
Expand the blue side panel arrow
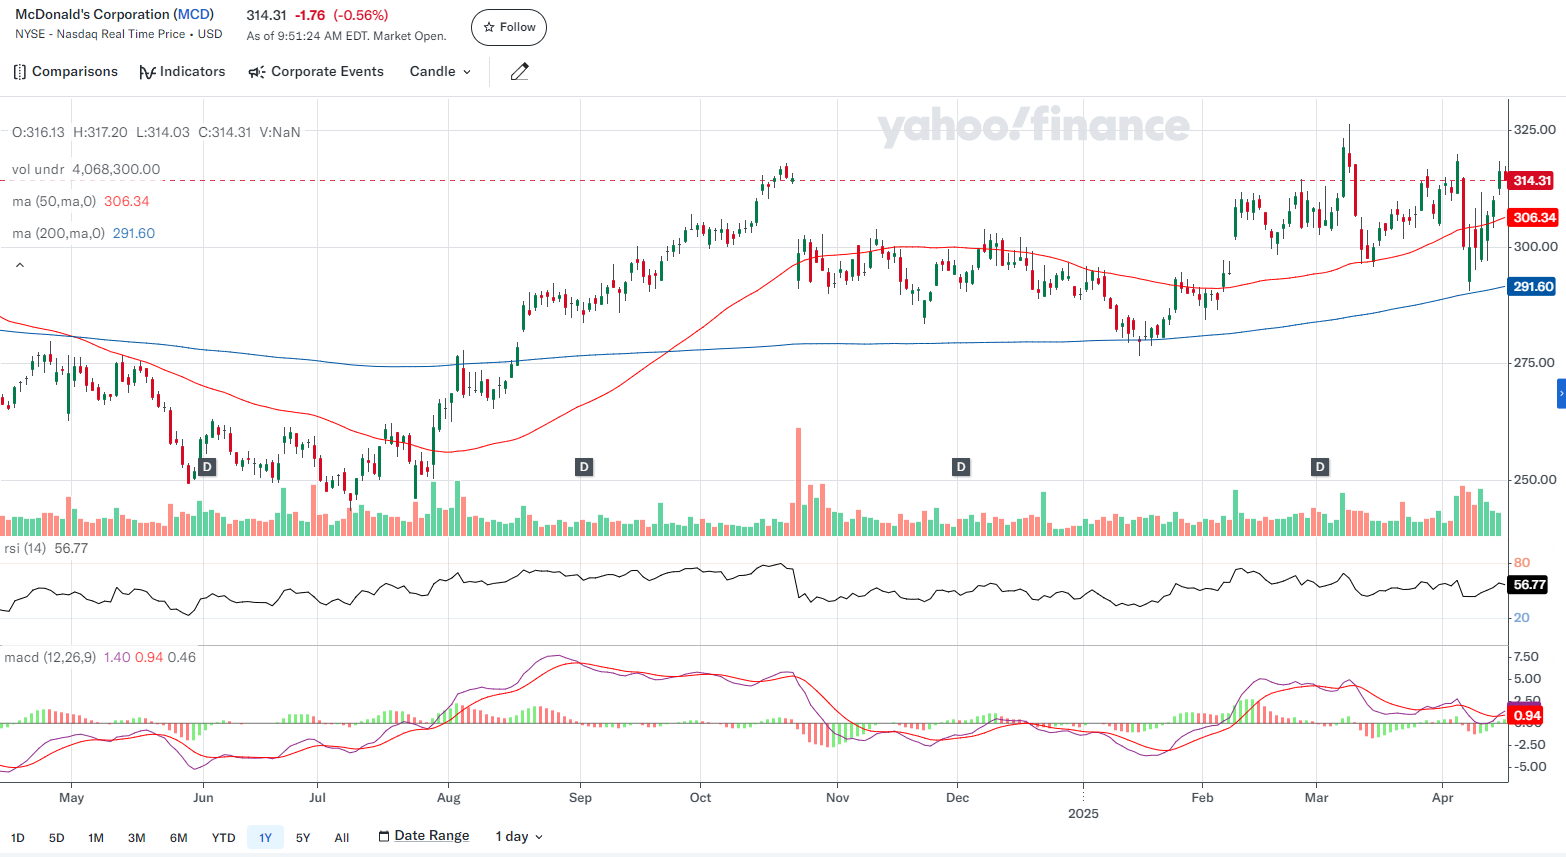(x=1561, y=394)
